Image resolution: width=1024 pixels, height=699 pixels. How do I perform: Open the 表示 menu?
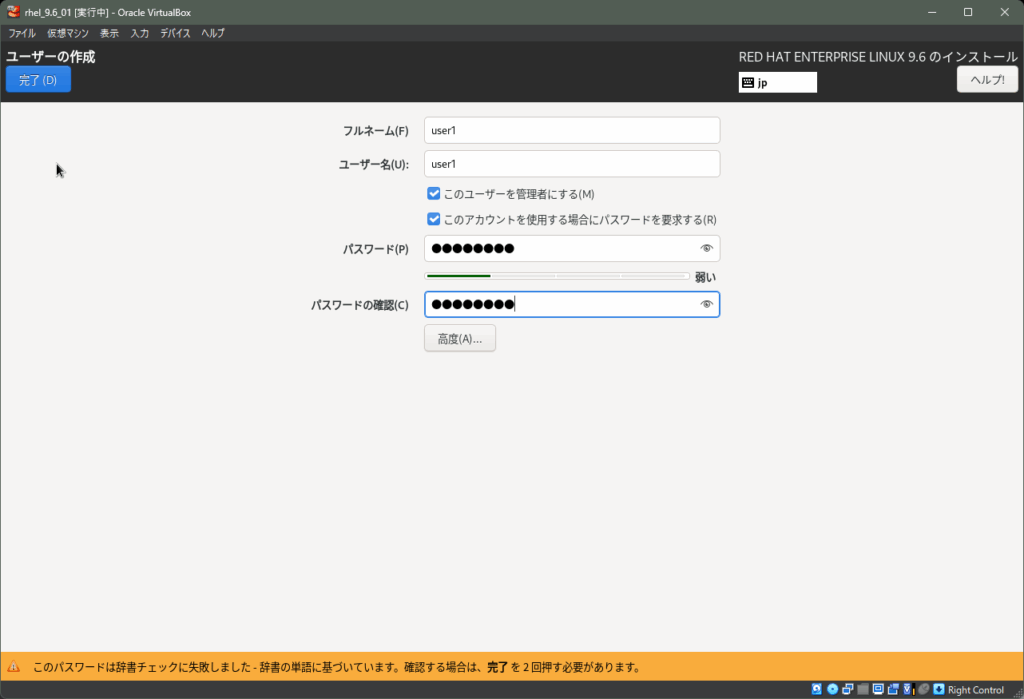pos(109,33)
